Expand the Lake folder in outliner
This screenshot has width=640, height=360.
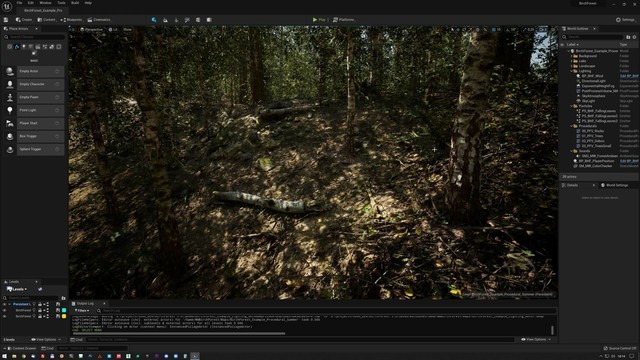pyautogui.click(x=571, y=61)
